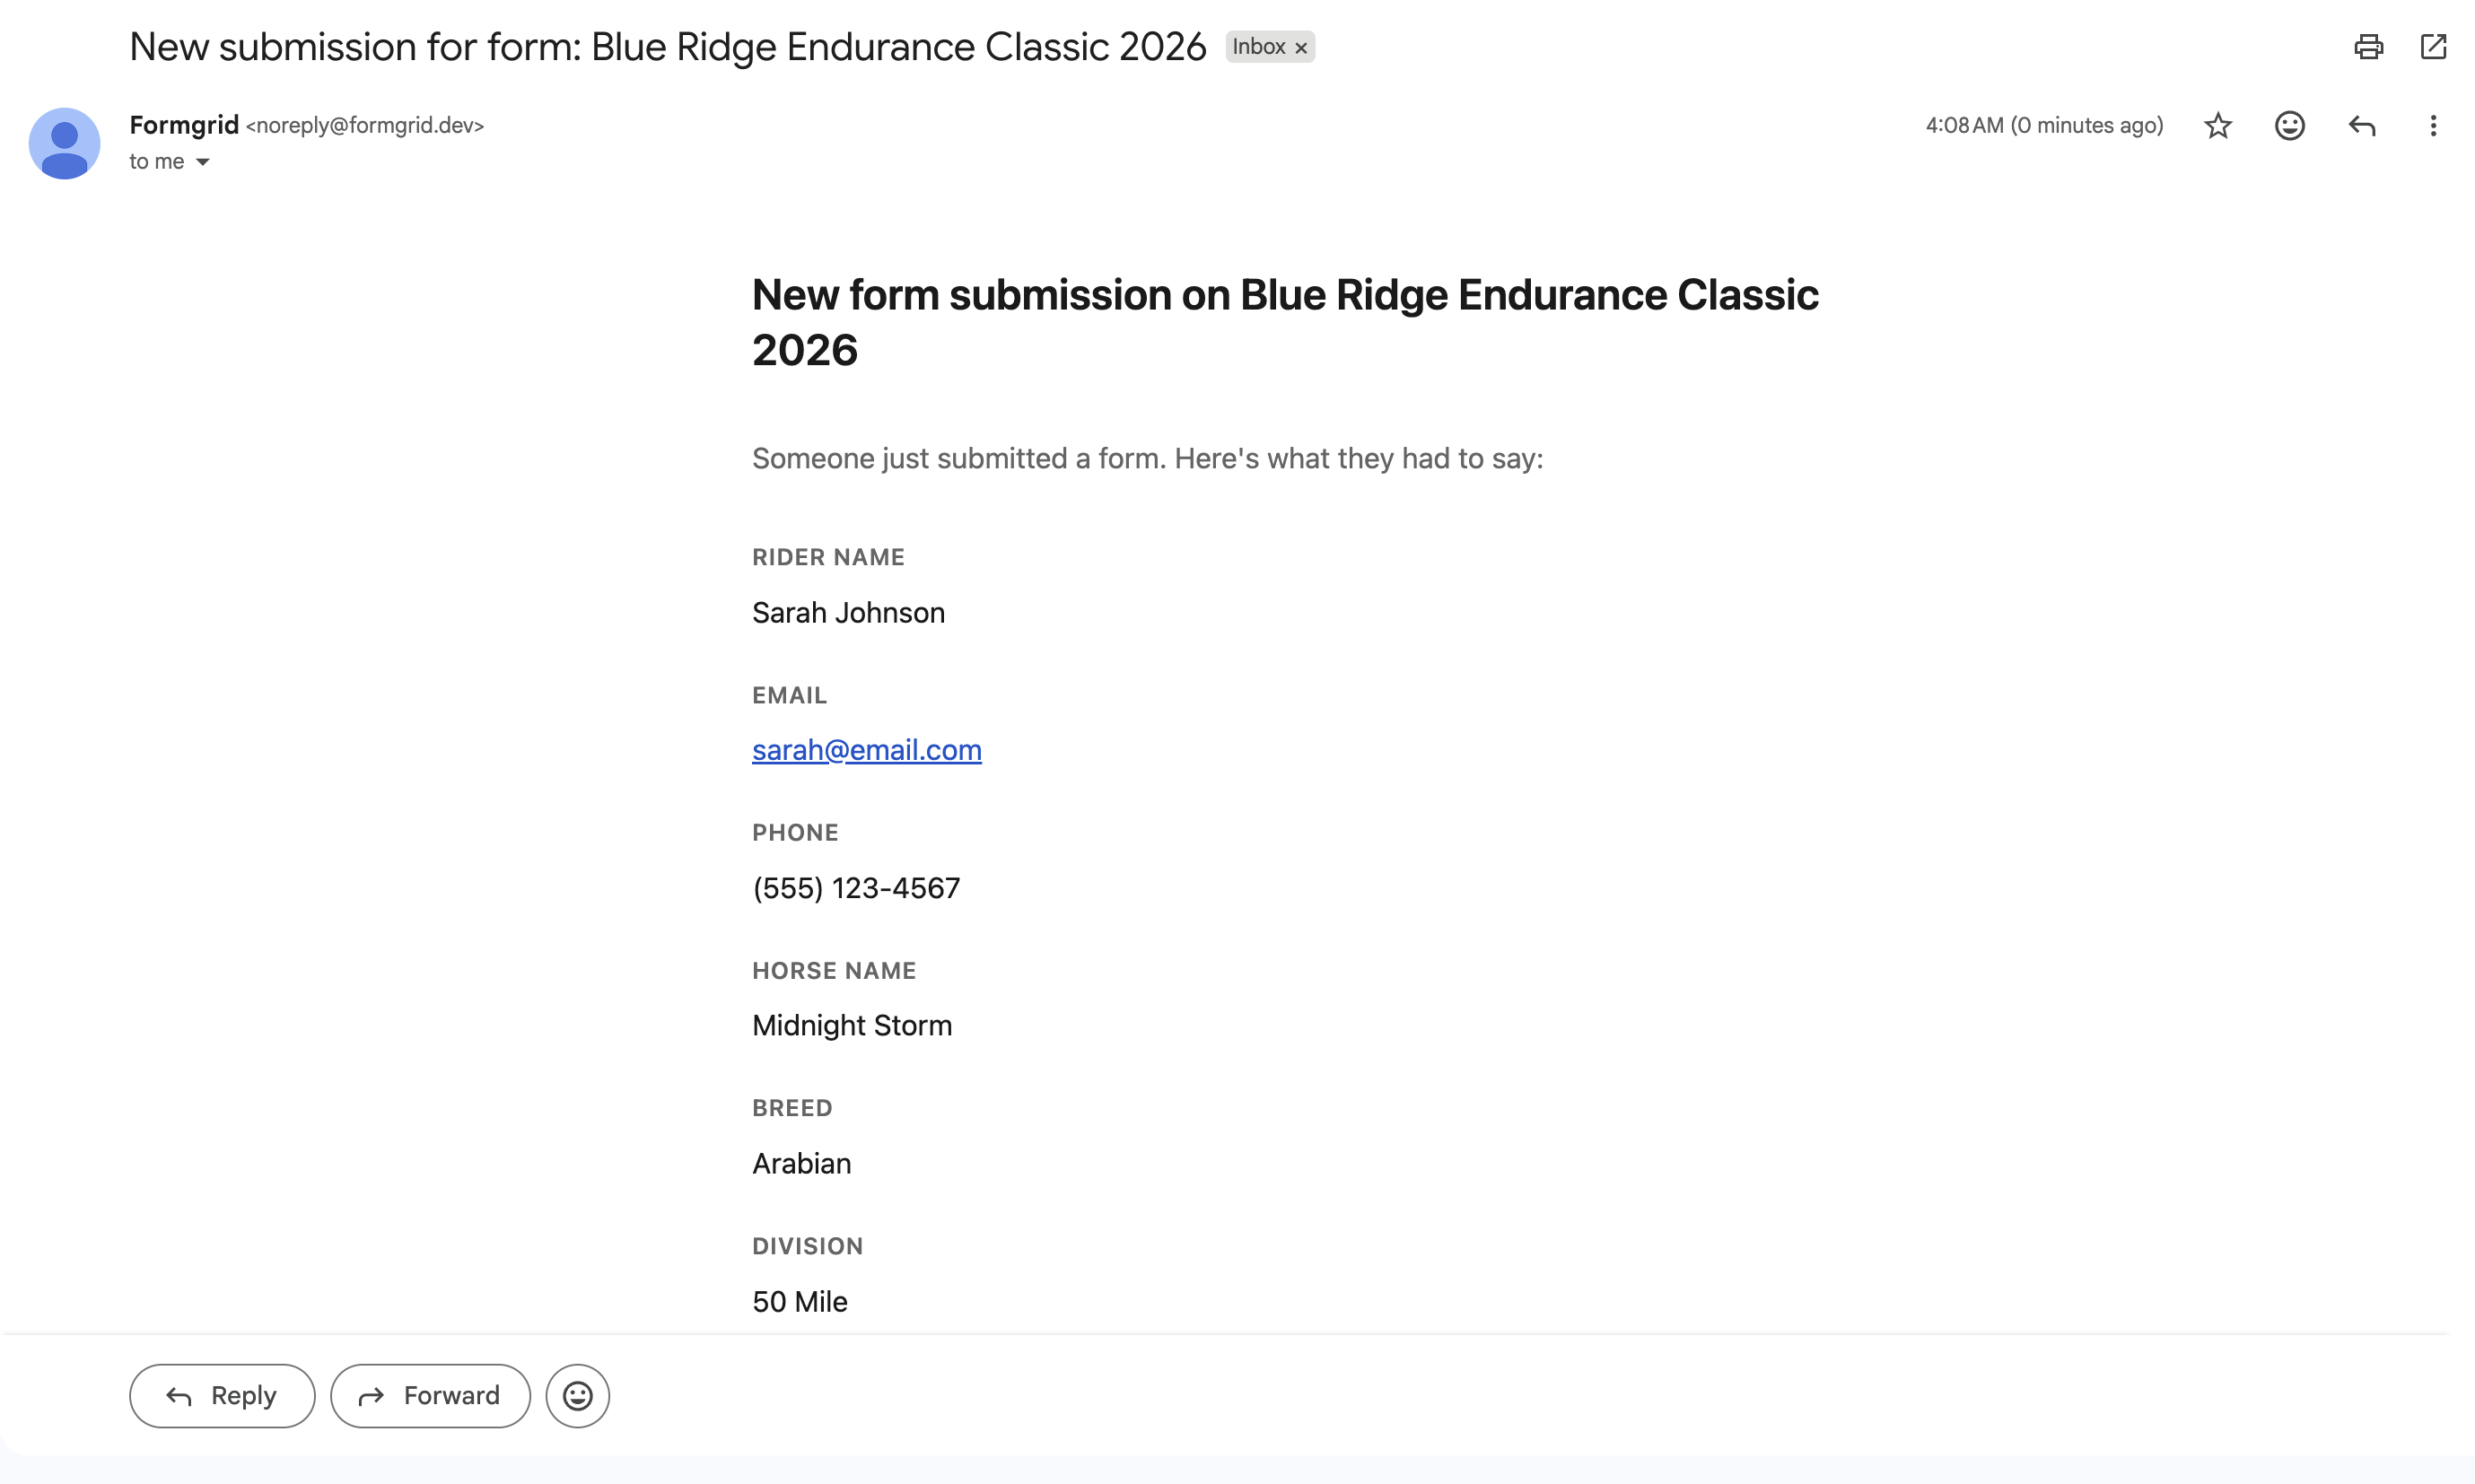Viewport: 2475px width, 1484px height.
Task: Select the division value 50 Mile
Action: point(800,1301)
